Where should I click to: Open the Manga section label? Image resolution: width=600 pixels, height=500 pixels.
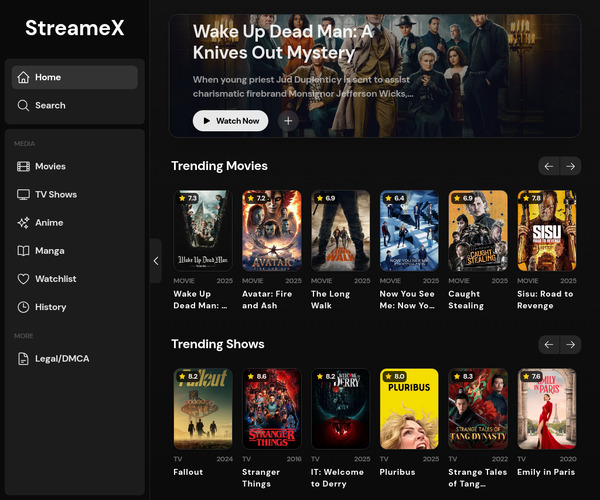point(50,251)
